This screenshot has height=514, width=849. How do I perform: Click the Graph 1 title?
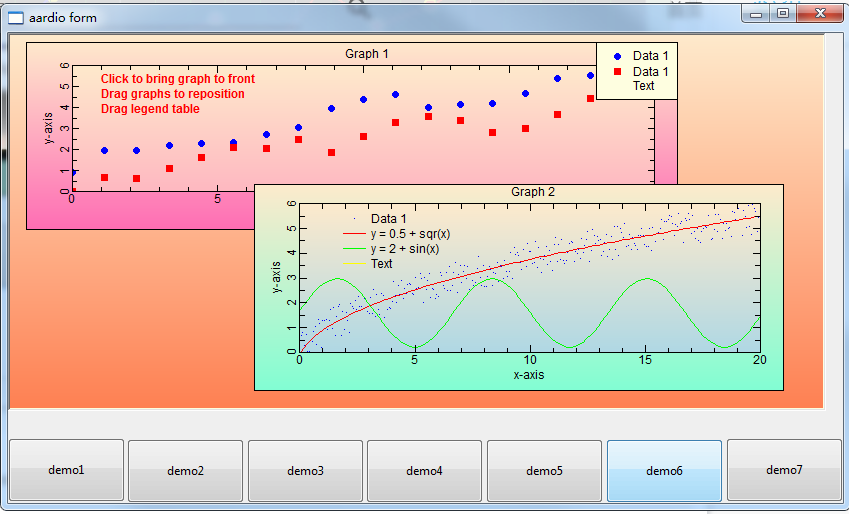click(x=367, y=54)
